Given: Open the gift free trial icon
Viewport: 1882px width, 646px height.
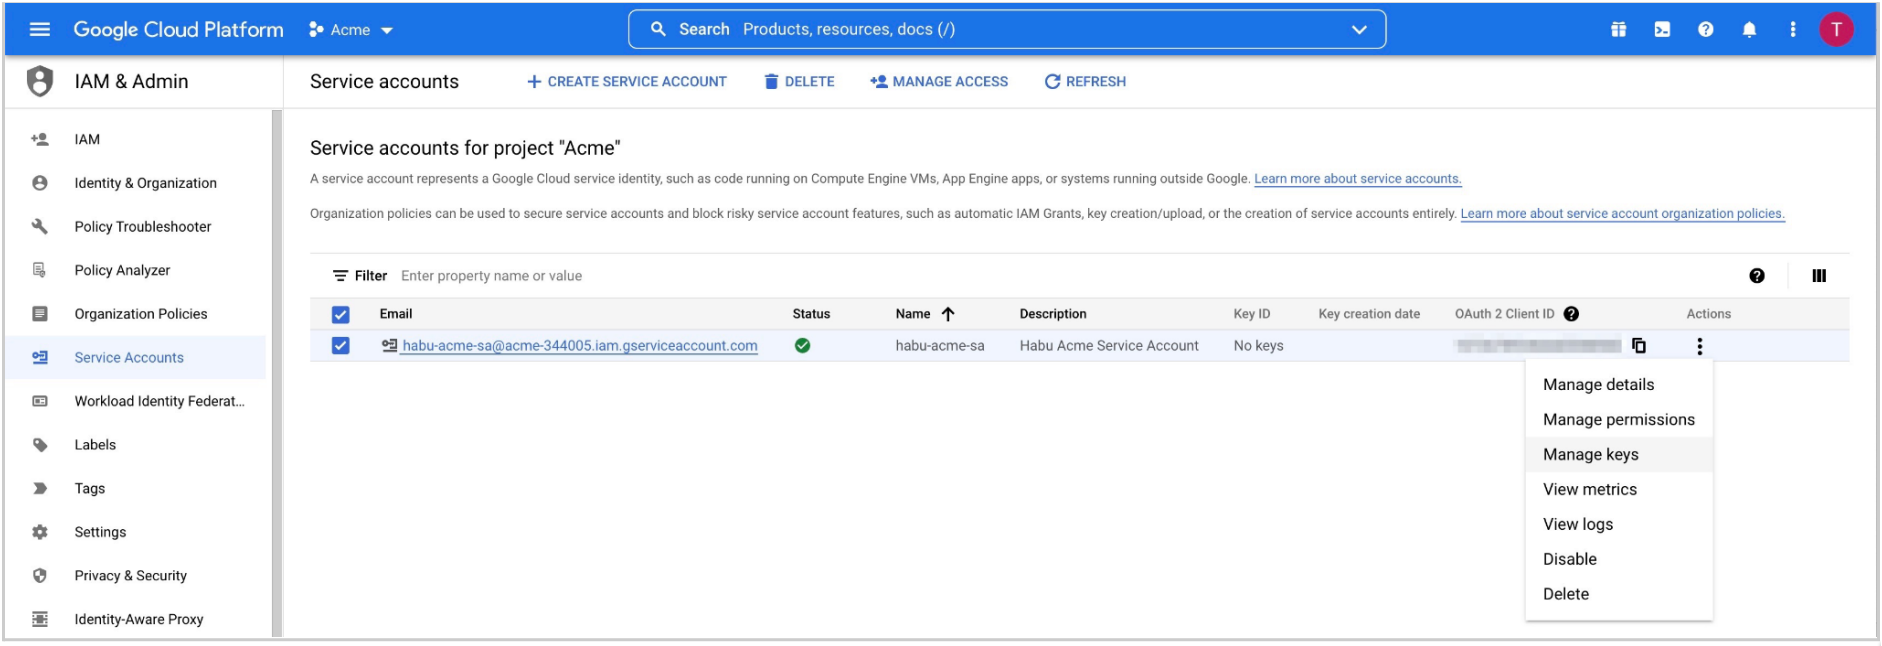Looking at the screenshot, I should [x=1618, y=30].
